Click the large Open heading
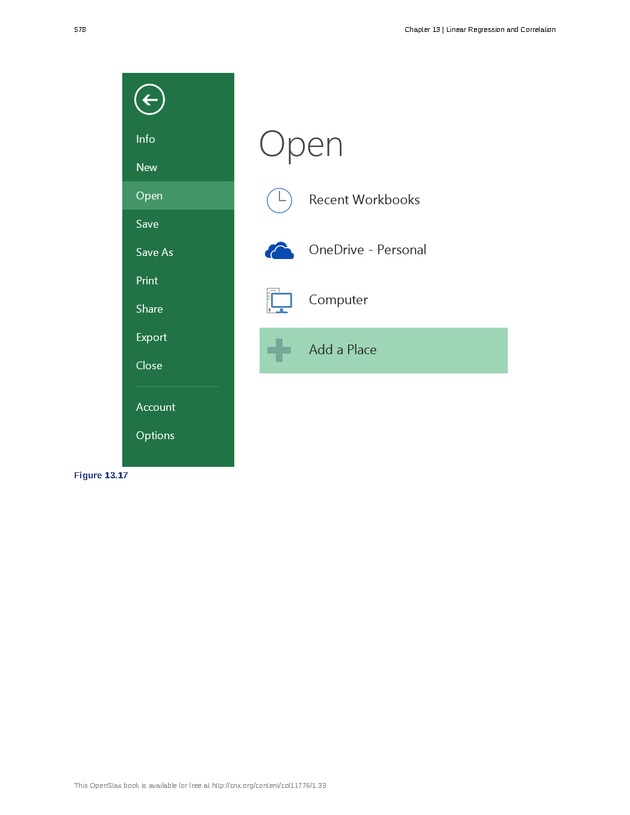The width and height of the screenshot is (630, 815). tap(301, 144)
